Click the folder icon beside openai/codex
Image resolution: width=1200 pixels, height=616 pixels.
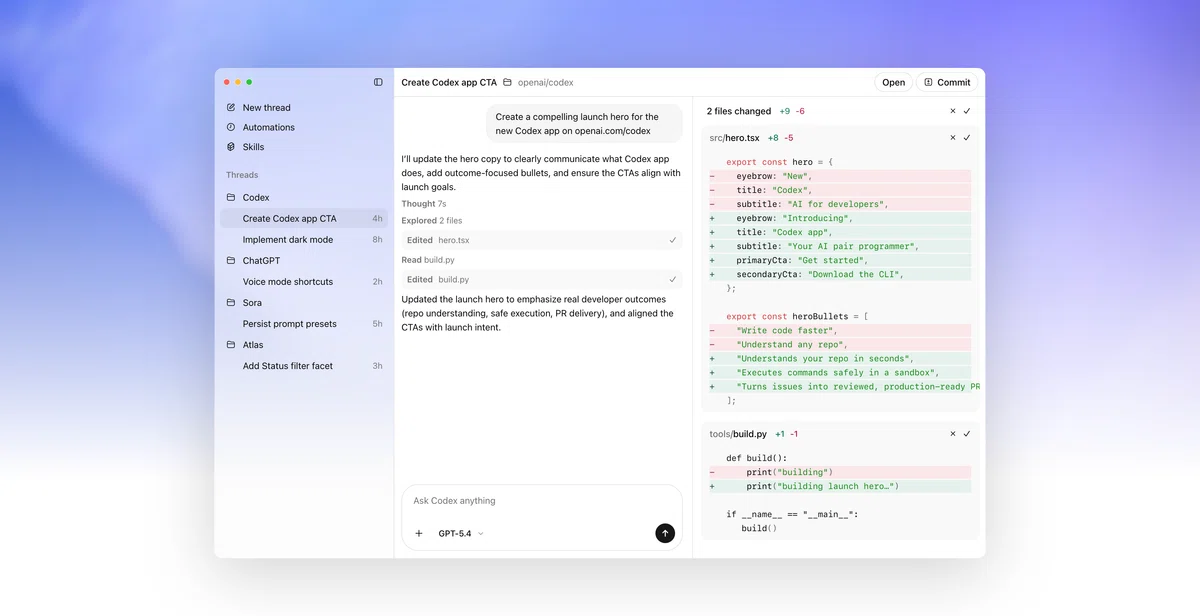point(507,82)
